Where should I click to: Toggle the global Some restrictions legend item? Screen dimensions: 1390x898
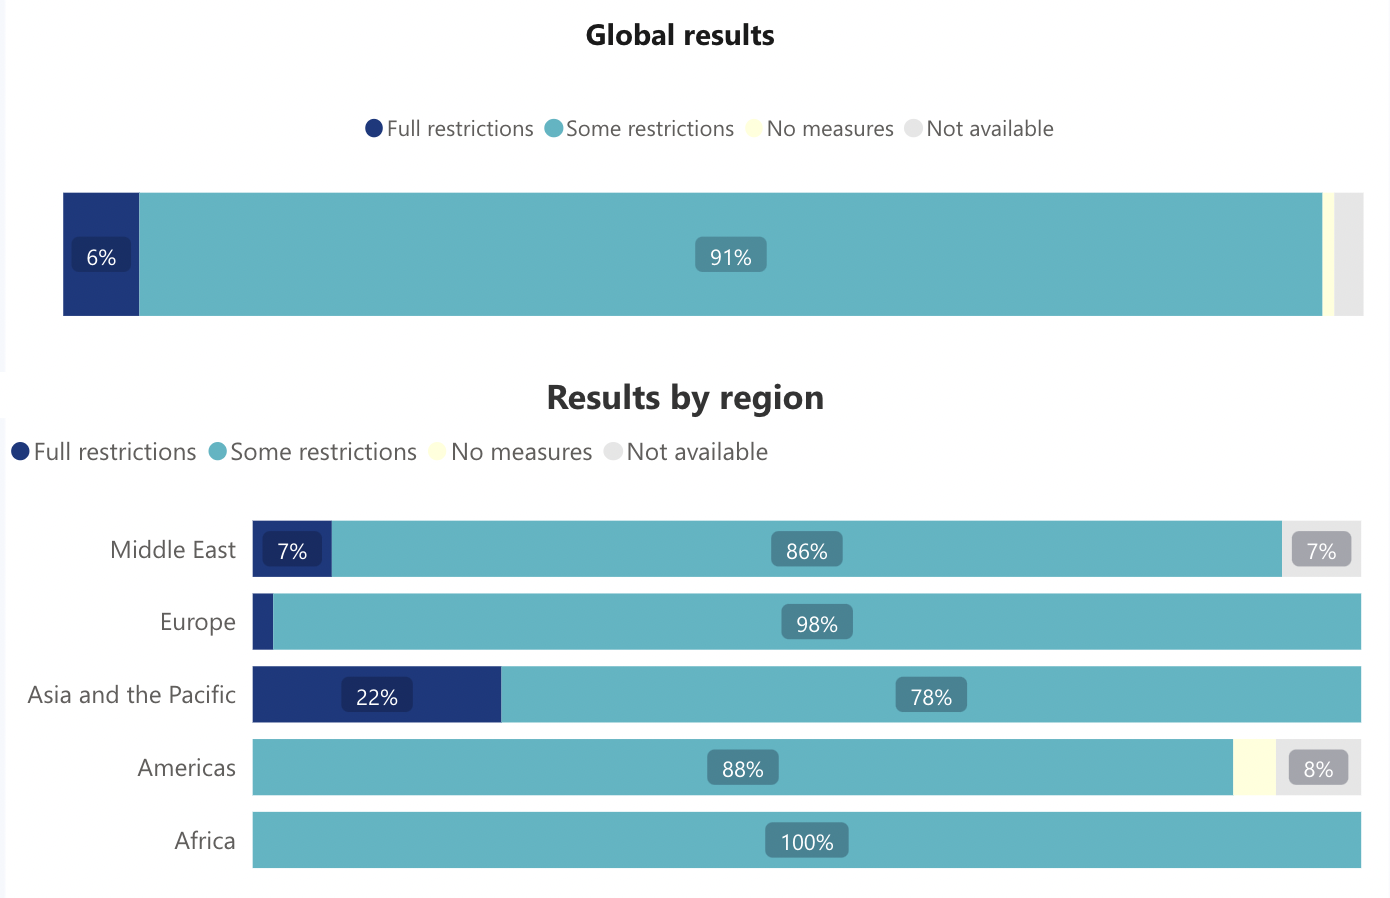point(640,129)
